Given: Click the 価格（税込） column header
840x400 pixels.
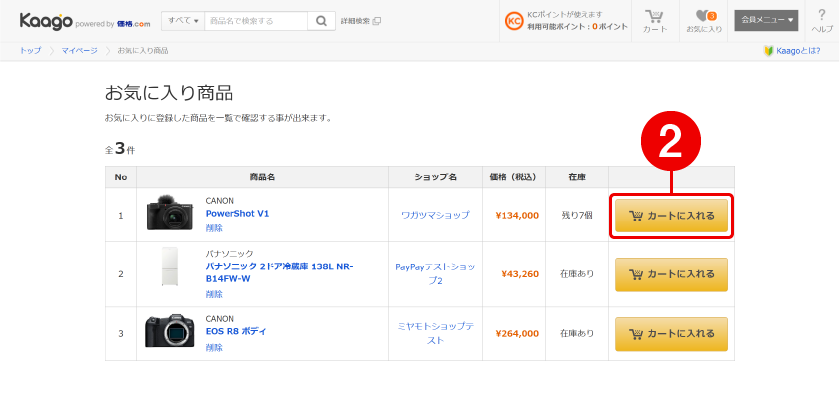Looking at the screenshot, I should (x=513, y=177).
